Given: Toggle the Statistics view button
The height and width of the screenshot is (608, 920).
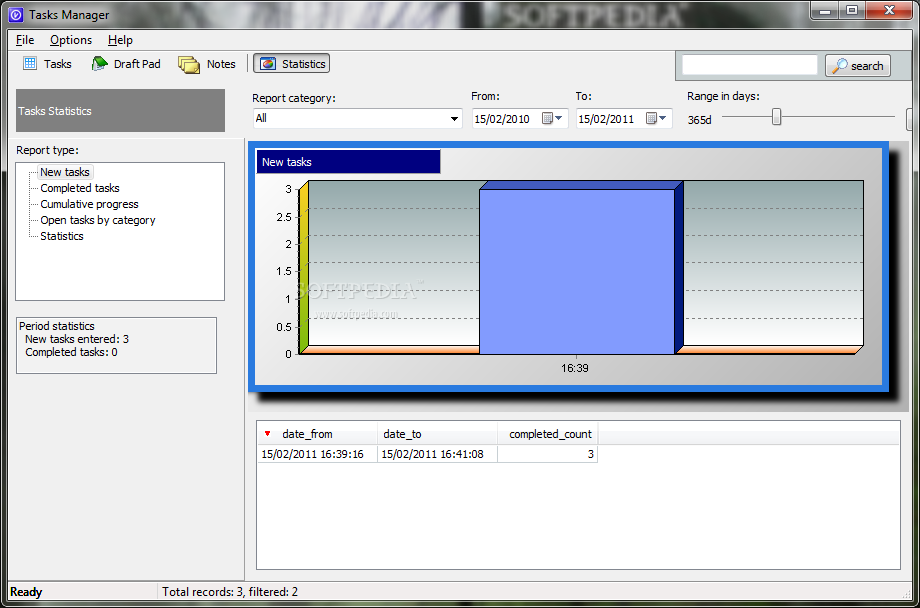Looking at the screenshot, I should [292, 64].
